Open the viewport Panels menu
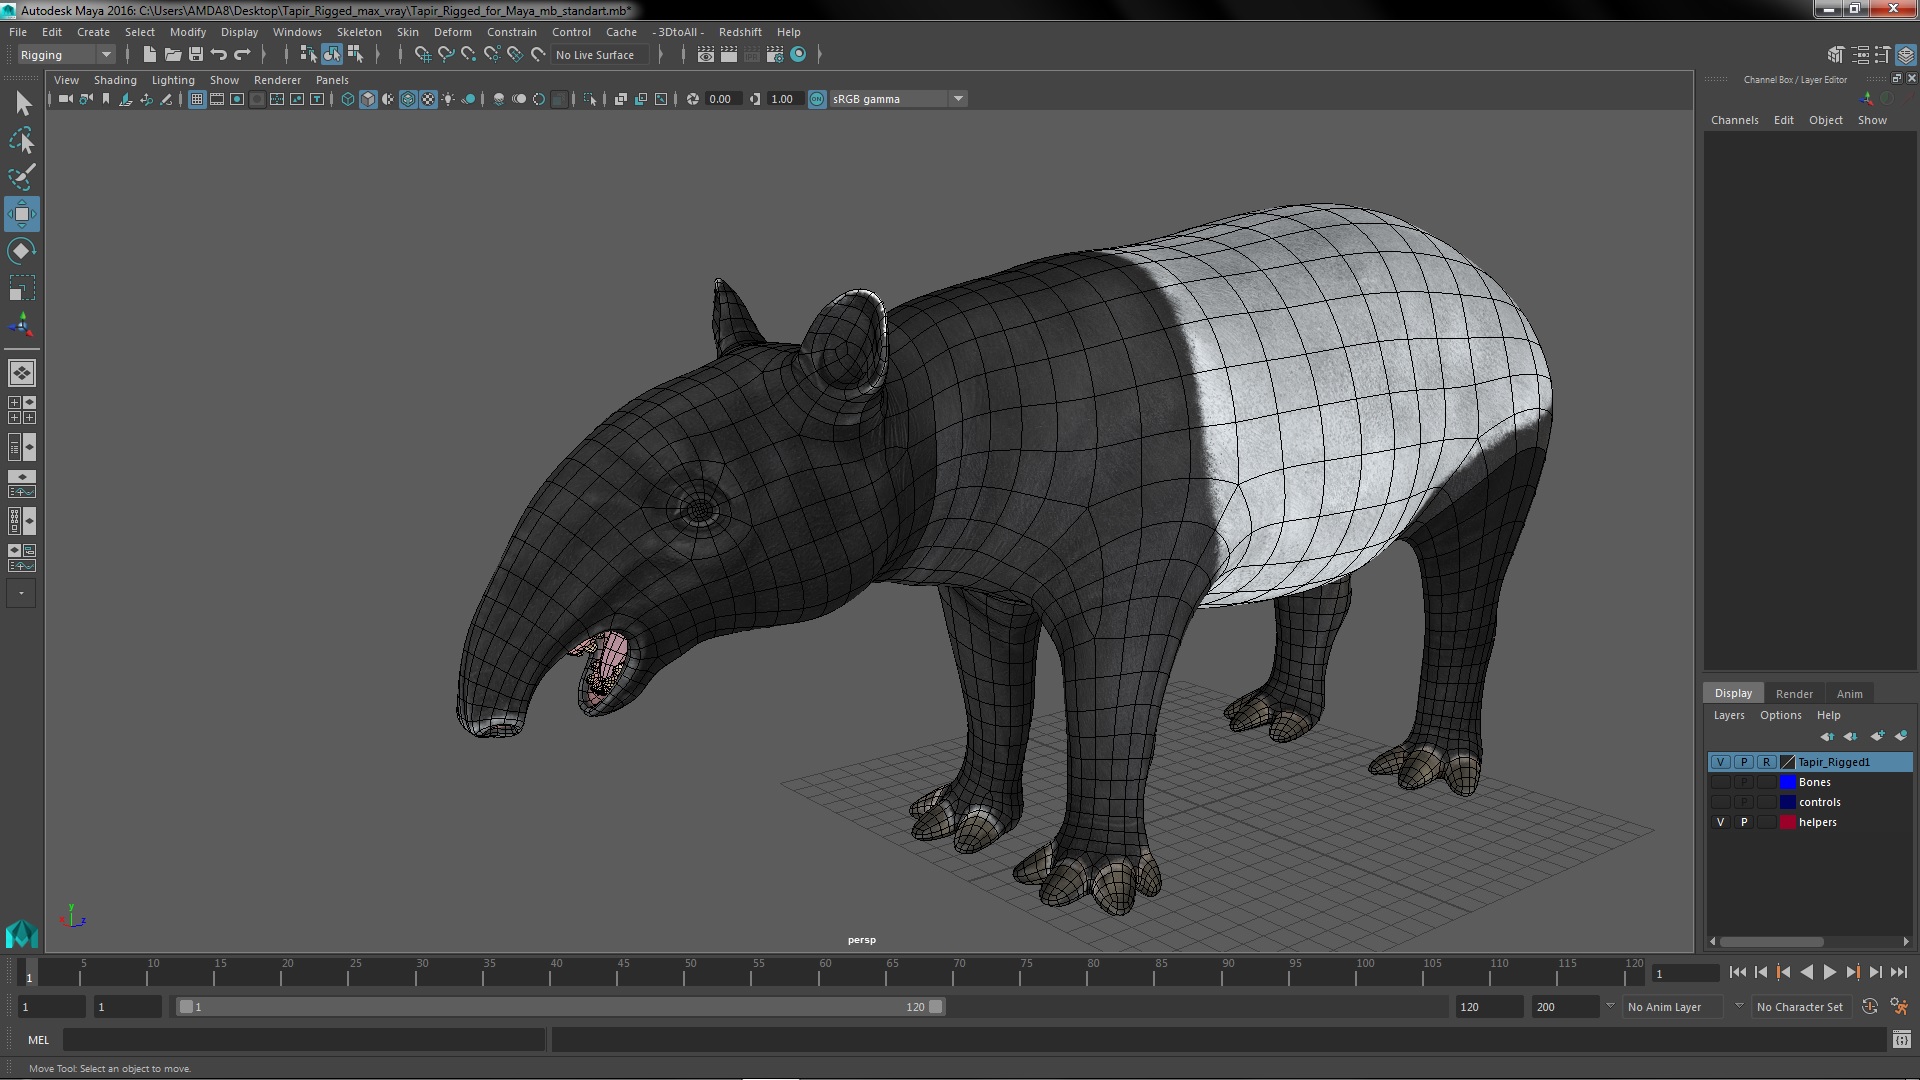Image resolution: width=1920 pixels, height=1080 pixels. click(x=332, y=80)
